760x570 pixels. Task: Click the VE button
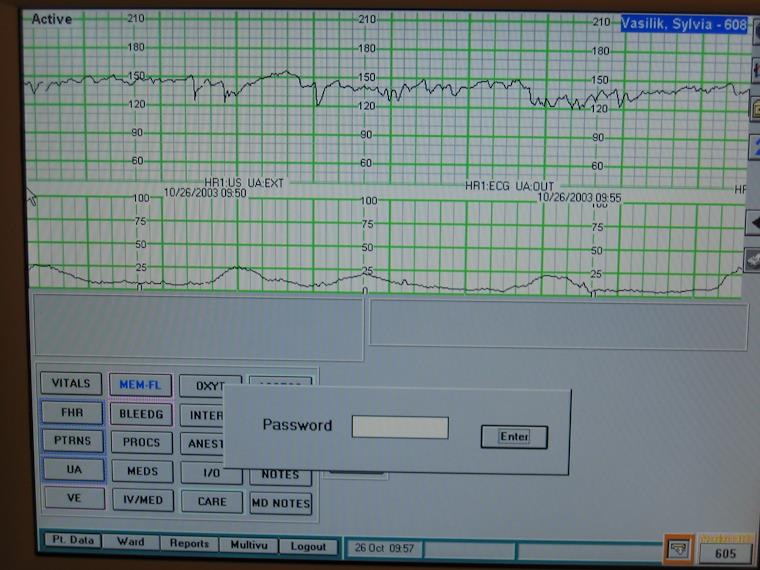pos(71,498)
